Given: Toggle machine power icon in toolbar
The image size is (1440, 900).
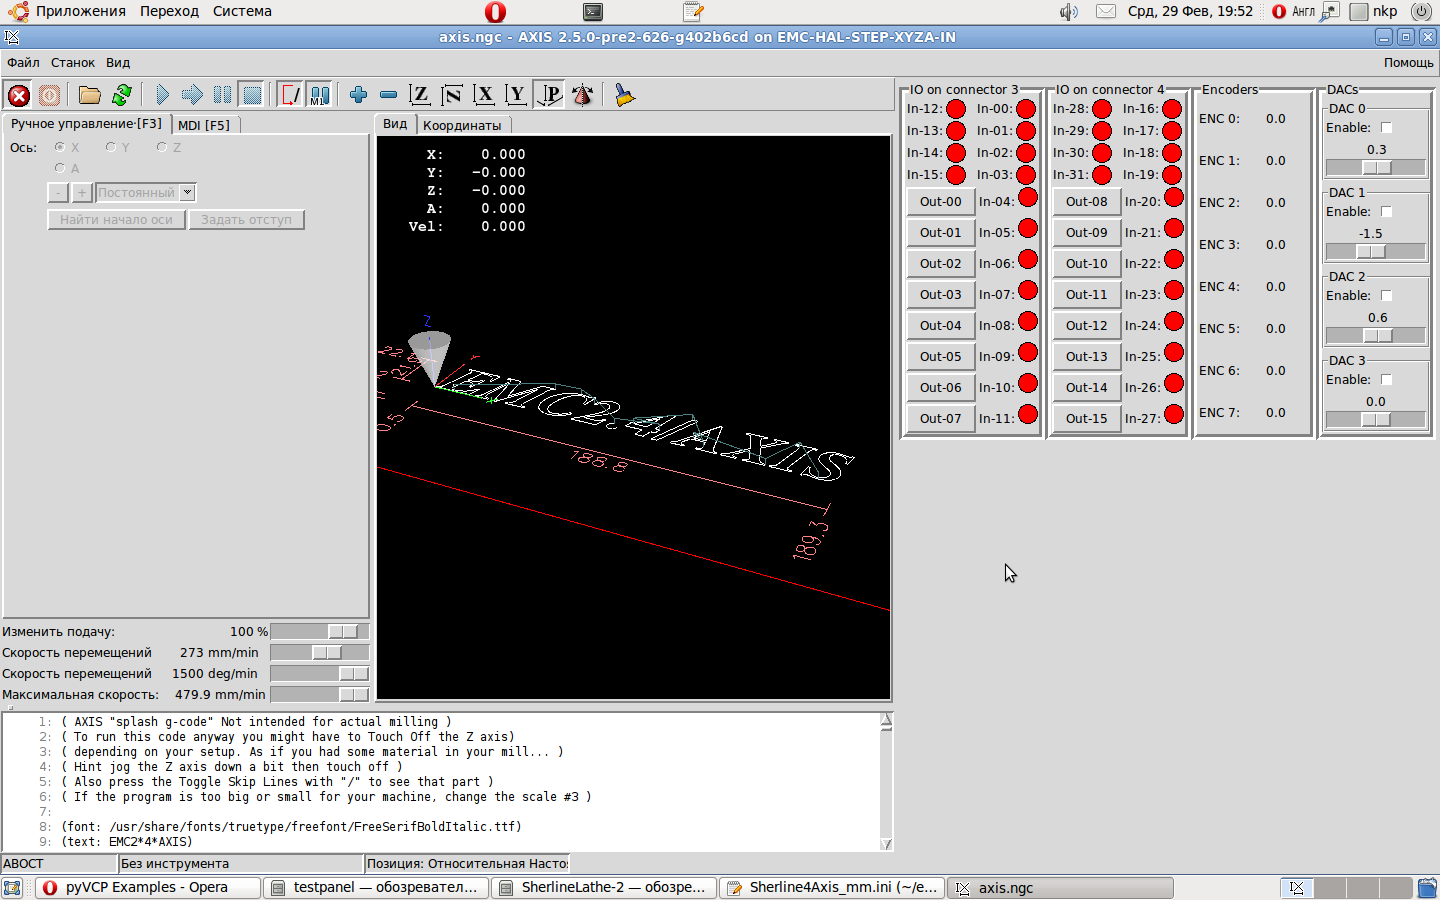Looking at the screenshot, I should [x=49, y=95].
